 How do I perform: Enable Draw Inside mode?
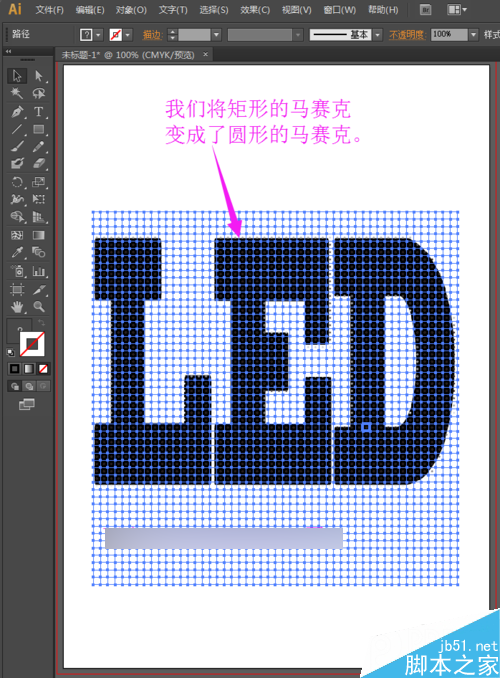click(43, 386)
